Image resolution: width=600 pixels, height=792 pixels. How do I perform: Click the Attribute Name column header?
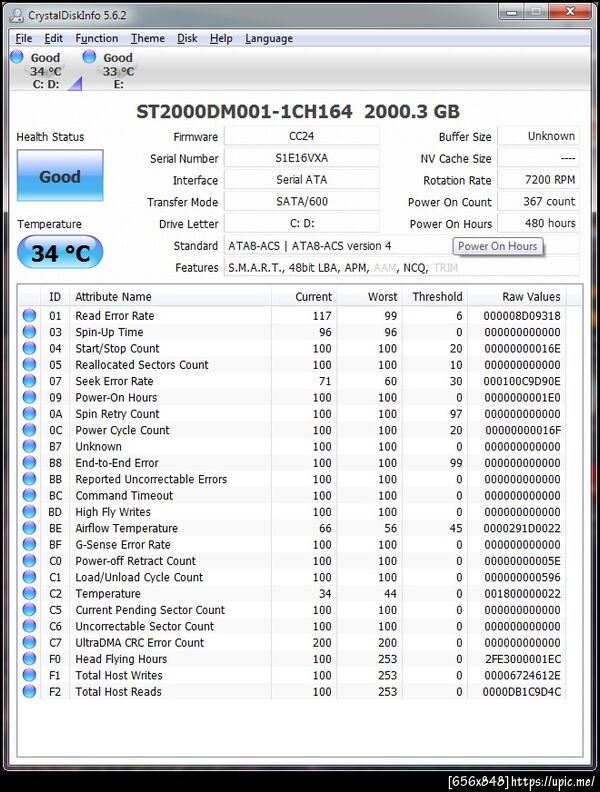pos(170,296)
